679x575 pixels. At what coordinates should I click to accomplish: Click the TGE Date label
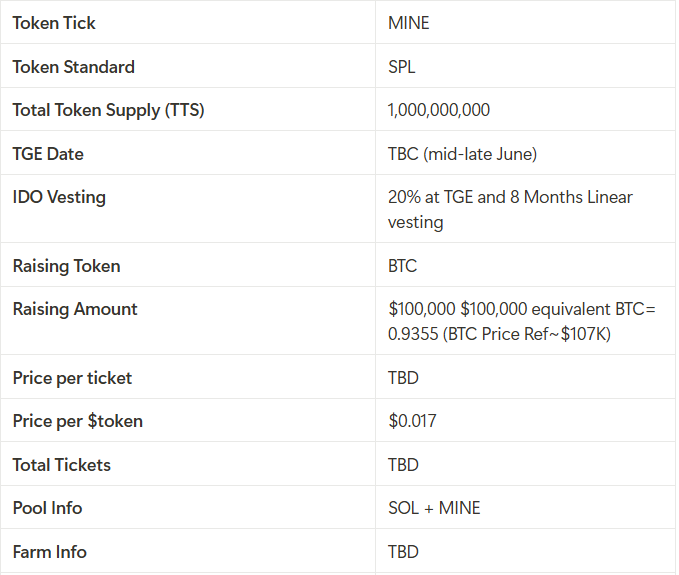pyautogui.click(x=48, y=154)
